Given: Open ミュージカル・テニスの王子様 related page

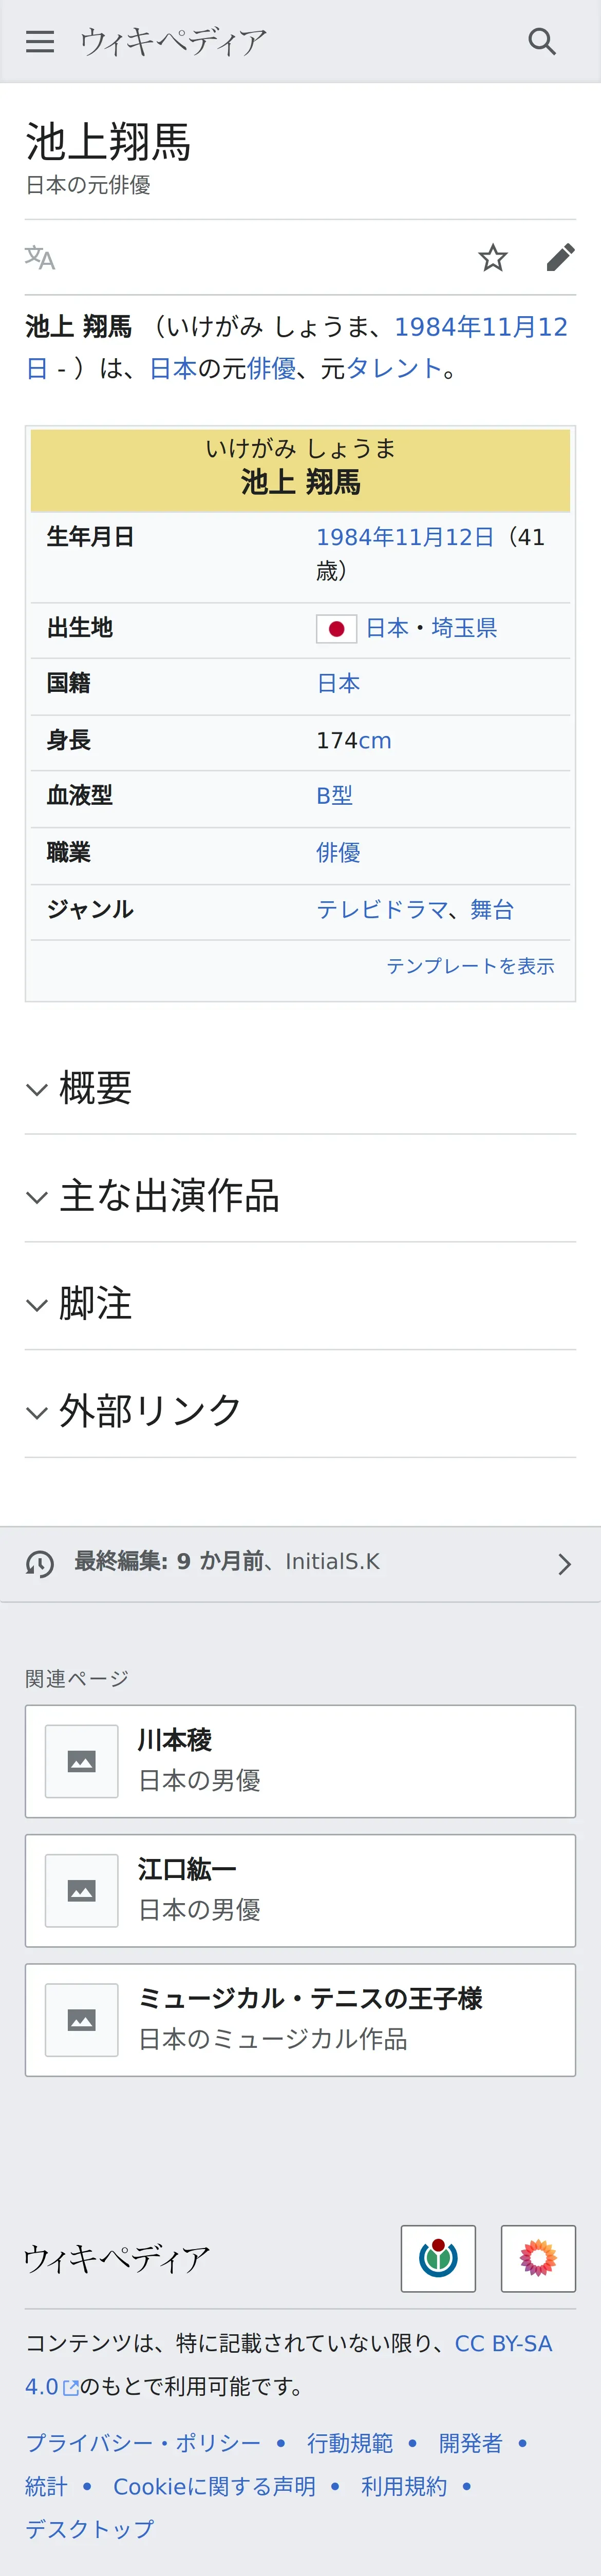Looking at the screenshot, I should [300, 2020].
